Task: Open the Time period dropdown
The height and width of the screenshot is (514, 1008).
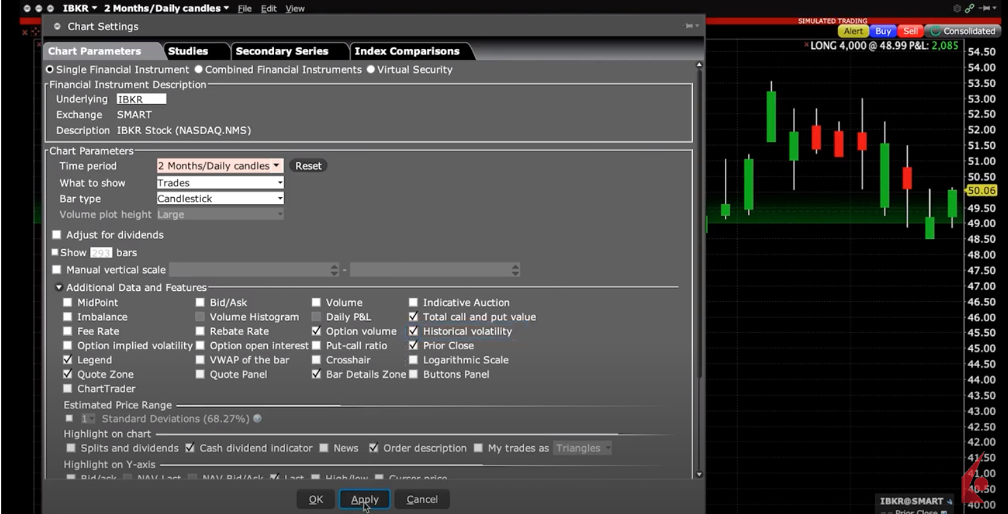Action: pos(220,166)
